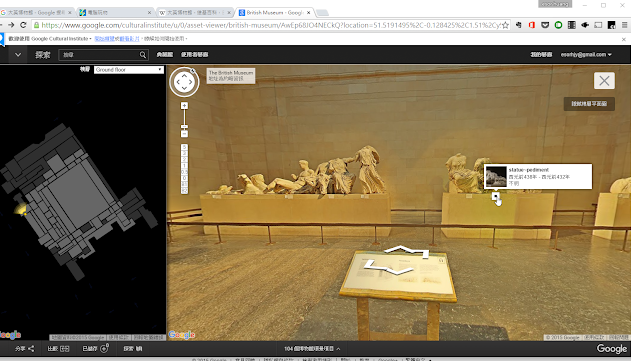This screenshot has height=361, width=631.
Task: Switch to the British Museum browser tab
Action: tap(275, 12)
